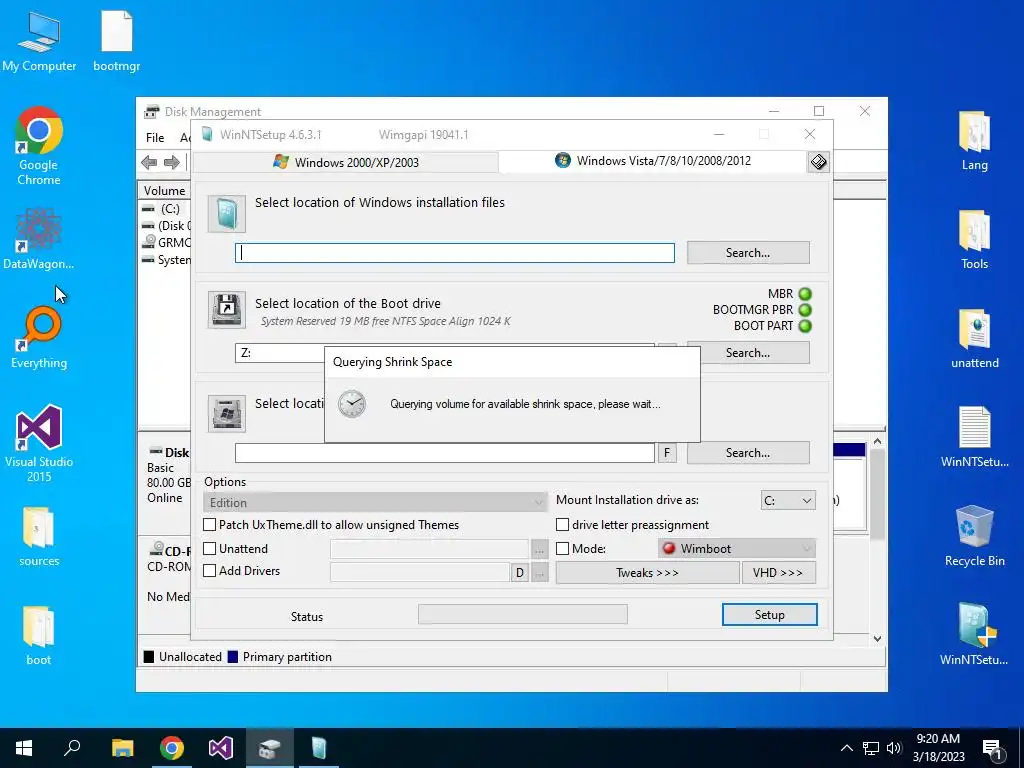Open the notification center icon
1024x768 pixels.
coord(993,748)
